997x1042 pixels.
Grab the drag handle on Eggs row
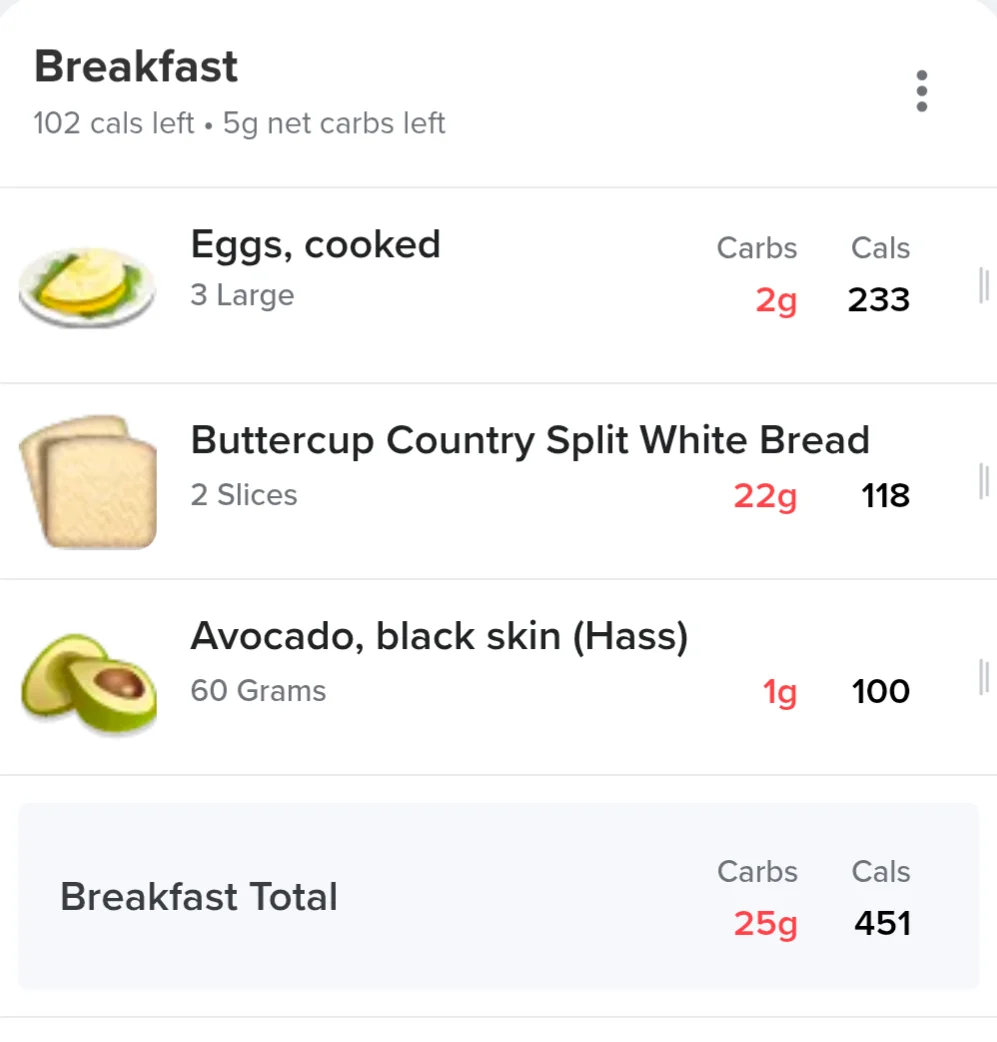(x=984, y=285)
